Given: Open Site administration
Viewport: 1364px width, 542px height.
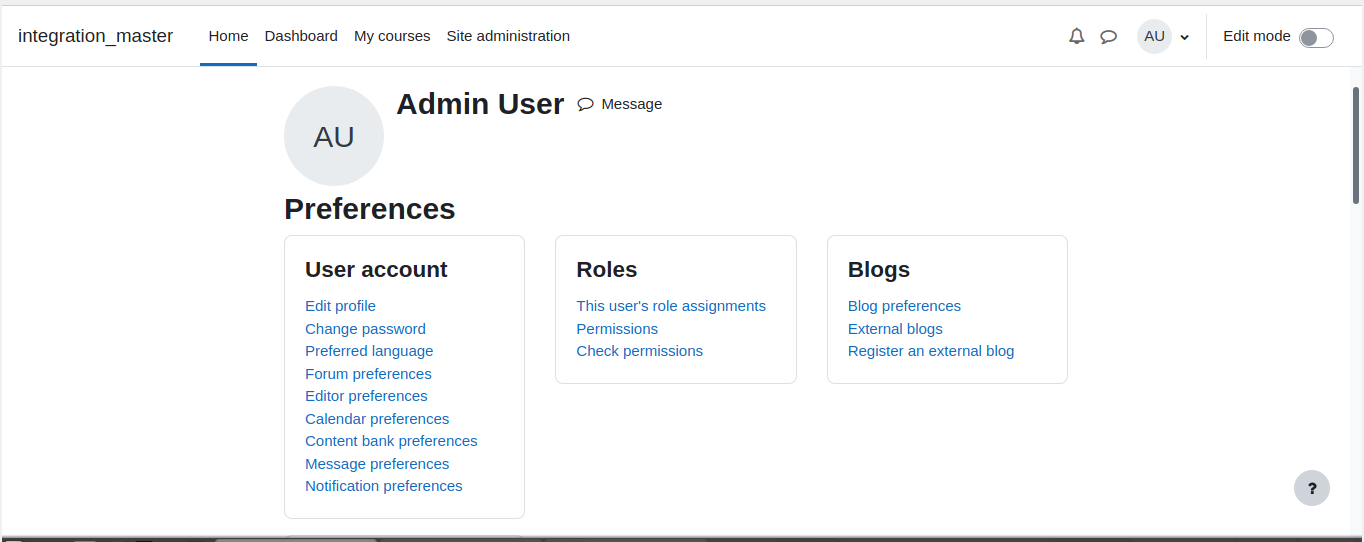Looking at the screenshot, I should pyautogui.click(x=508, y=36).
